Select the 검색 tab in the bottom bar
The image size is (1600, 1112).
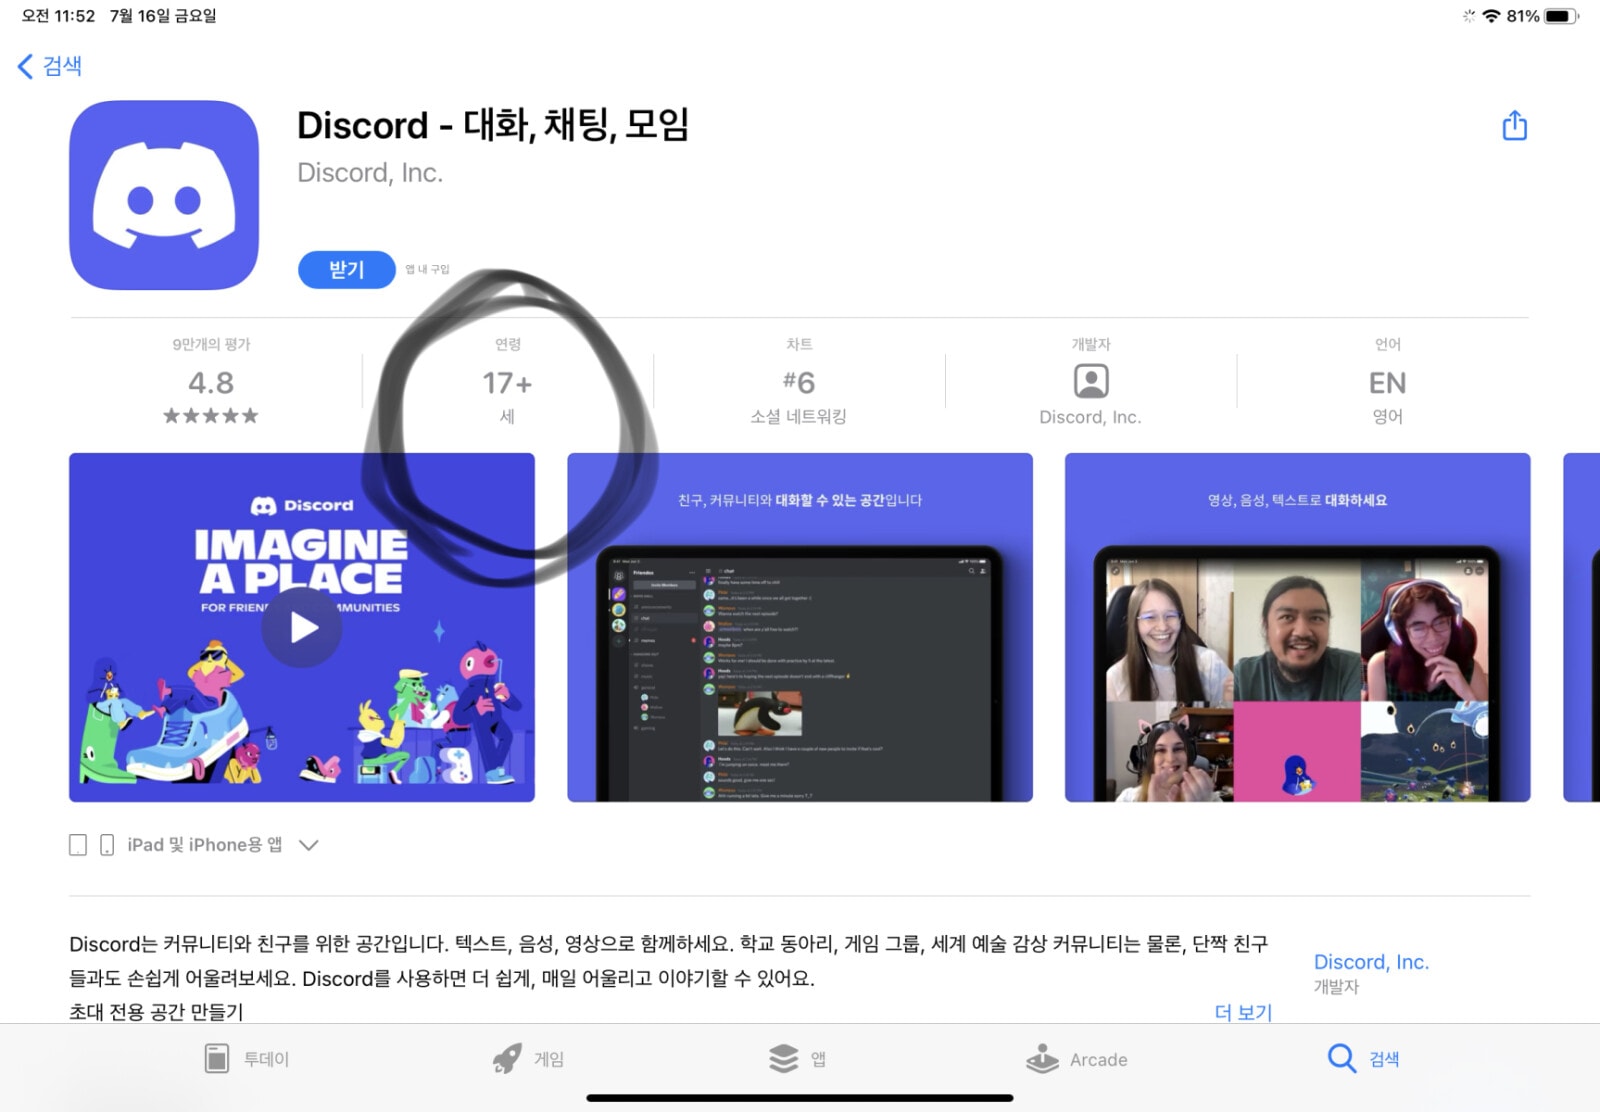(x=1363, y=1058)
